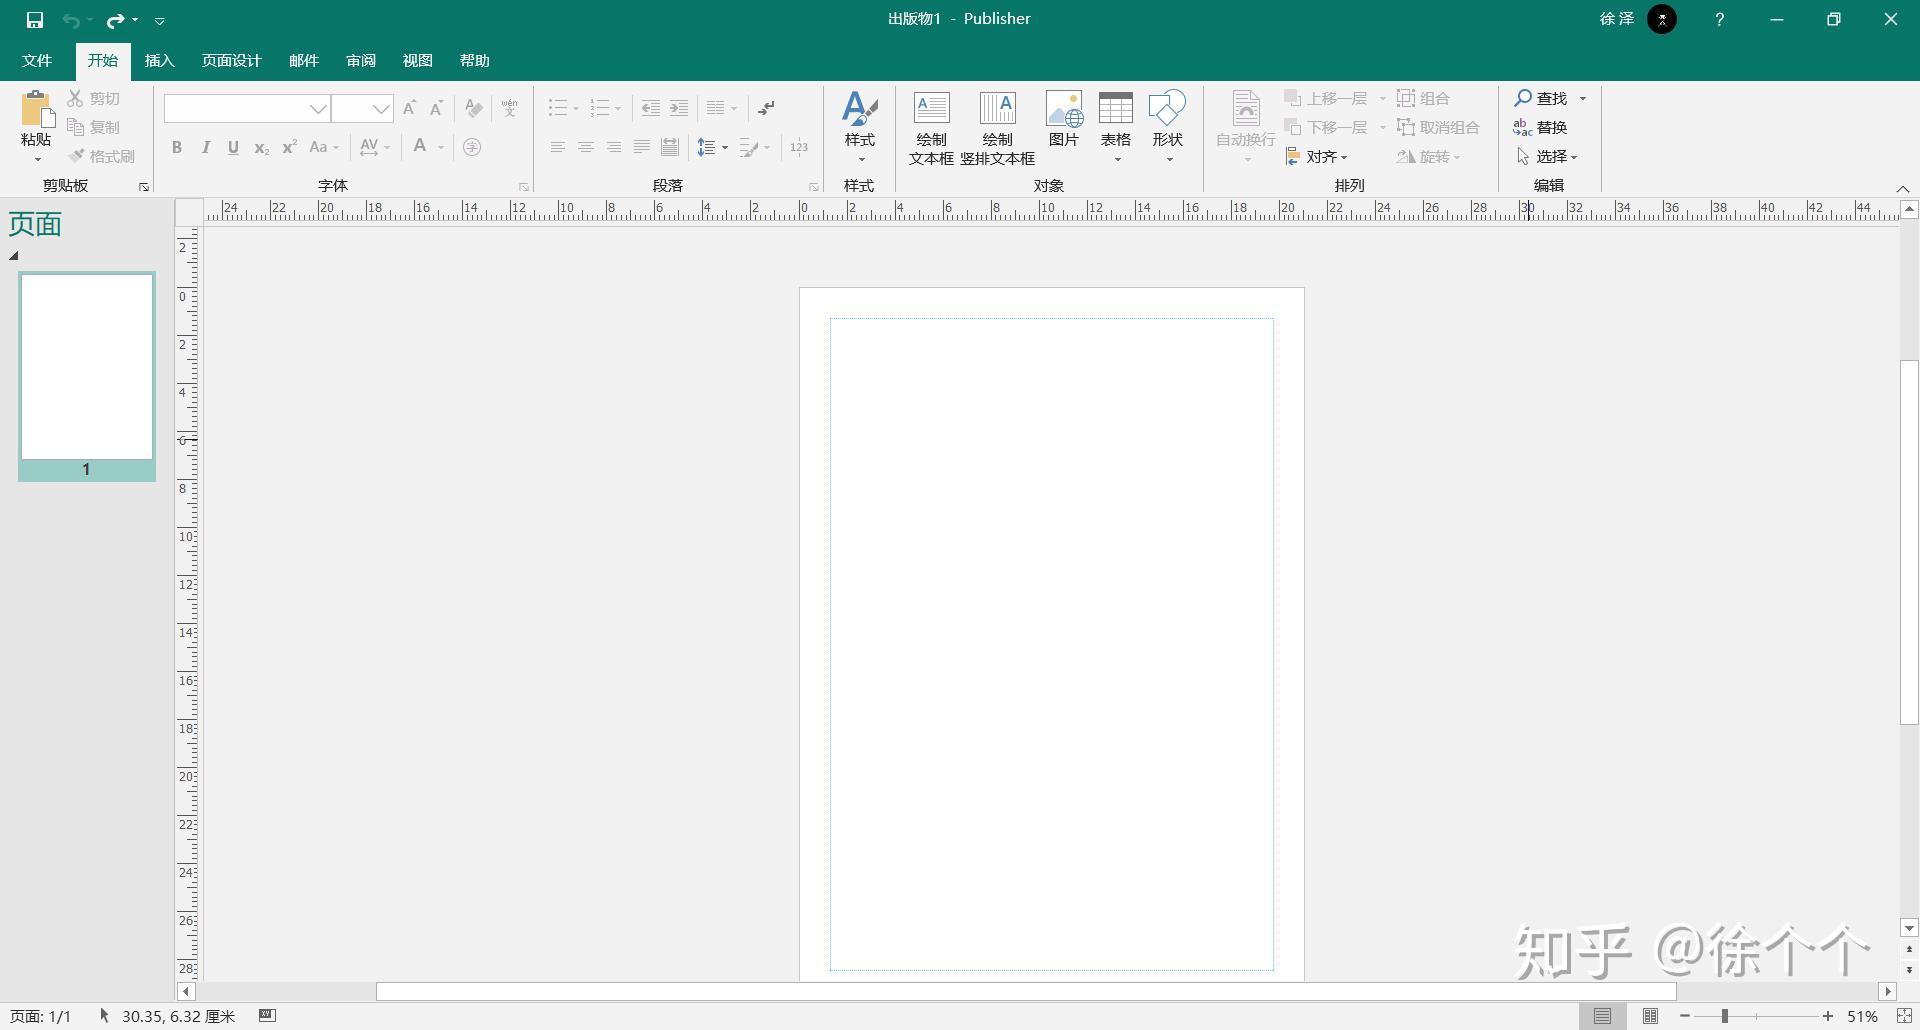Toggle align text left

pyautogui.click(x=558, y=148)
